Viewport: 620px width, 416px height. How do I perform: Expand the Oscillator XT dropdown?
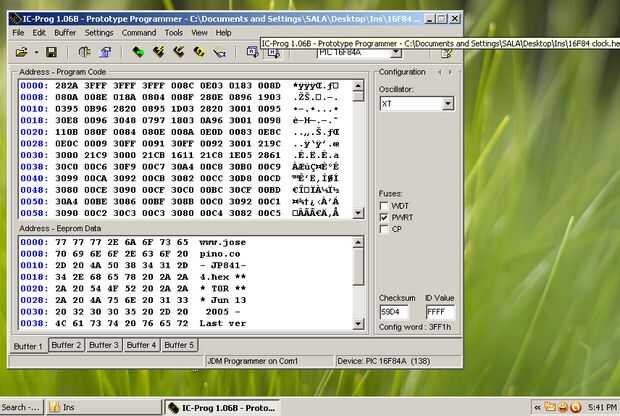pyautogui.click(x=448, y=104)
